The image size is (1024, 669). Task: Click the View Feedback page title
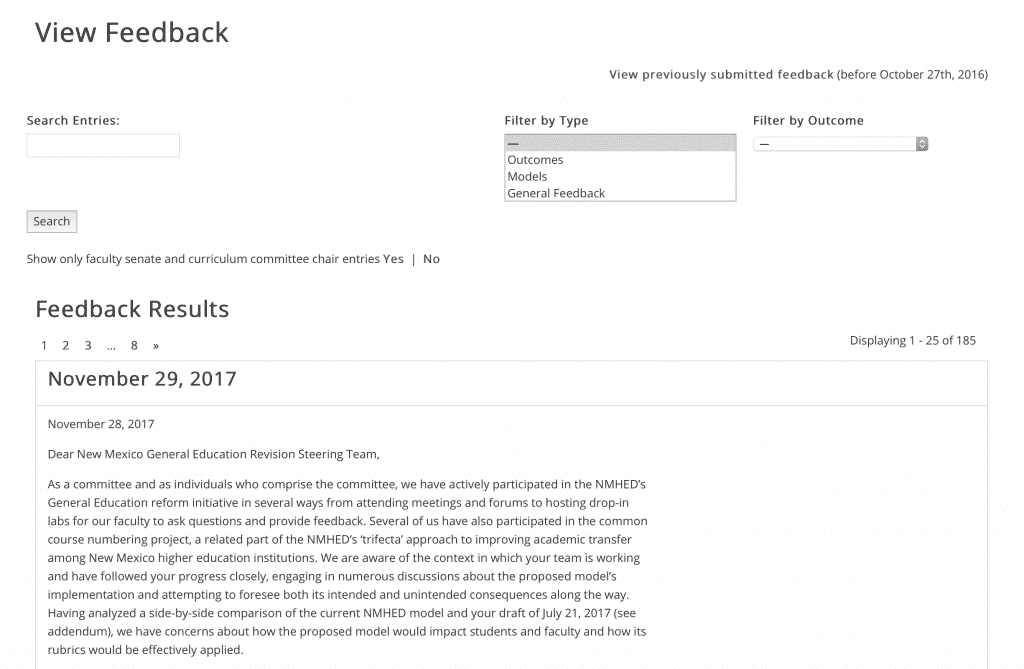click(x=132, y=33)
